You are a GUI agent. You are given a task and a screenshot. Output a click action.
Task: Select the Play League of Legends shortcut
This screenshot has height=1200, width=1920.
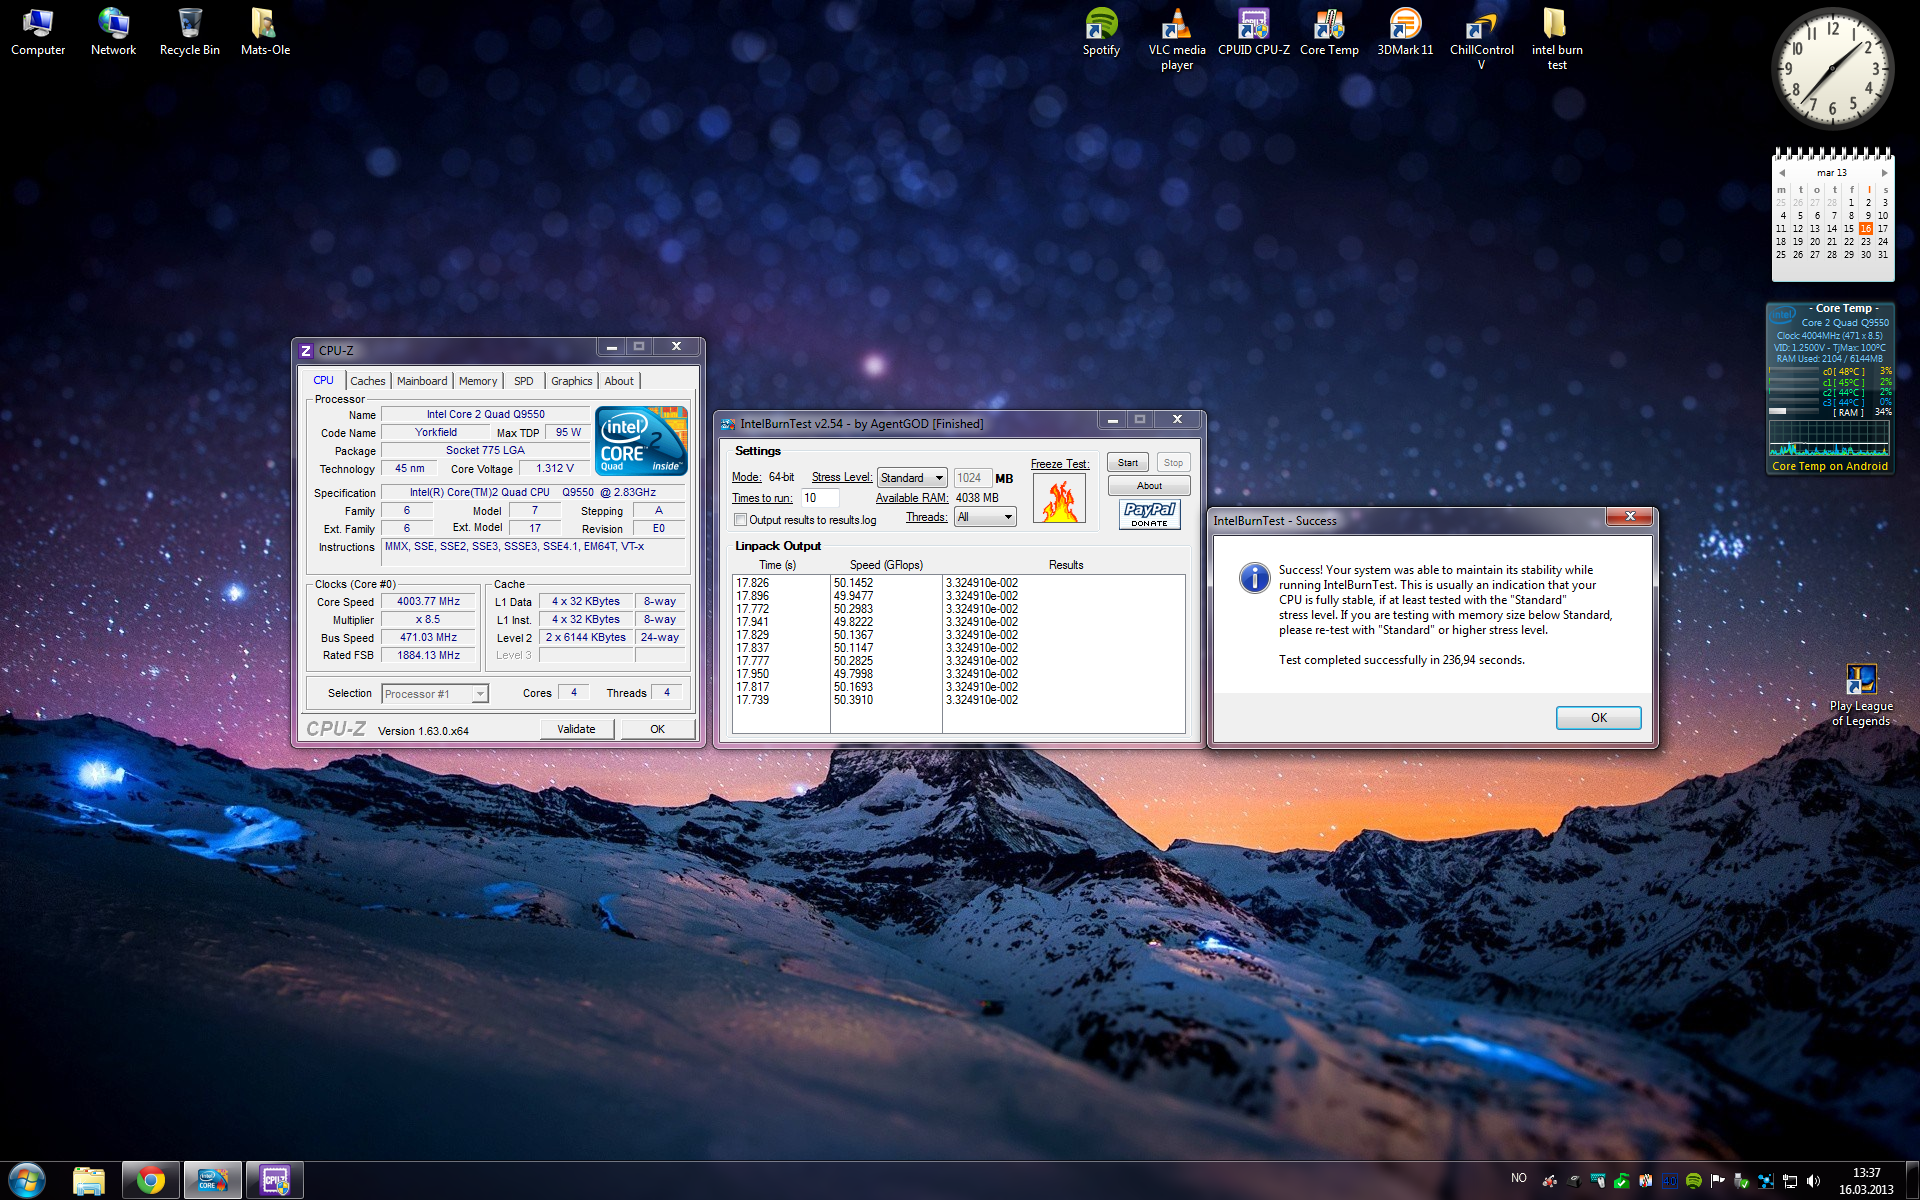coord(1861,695)
